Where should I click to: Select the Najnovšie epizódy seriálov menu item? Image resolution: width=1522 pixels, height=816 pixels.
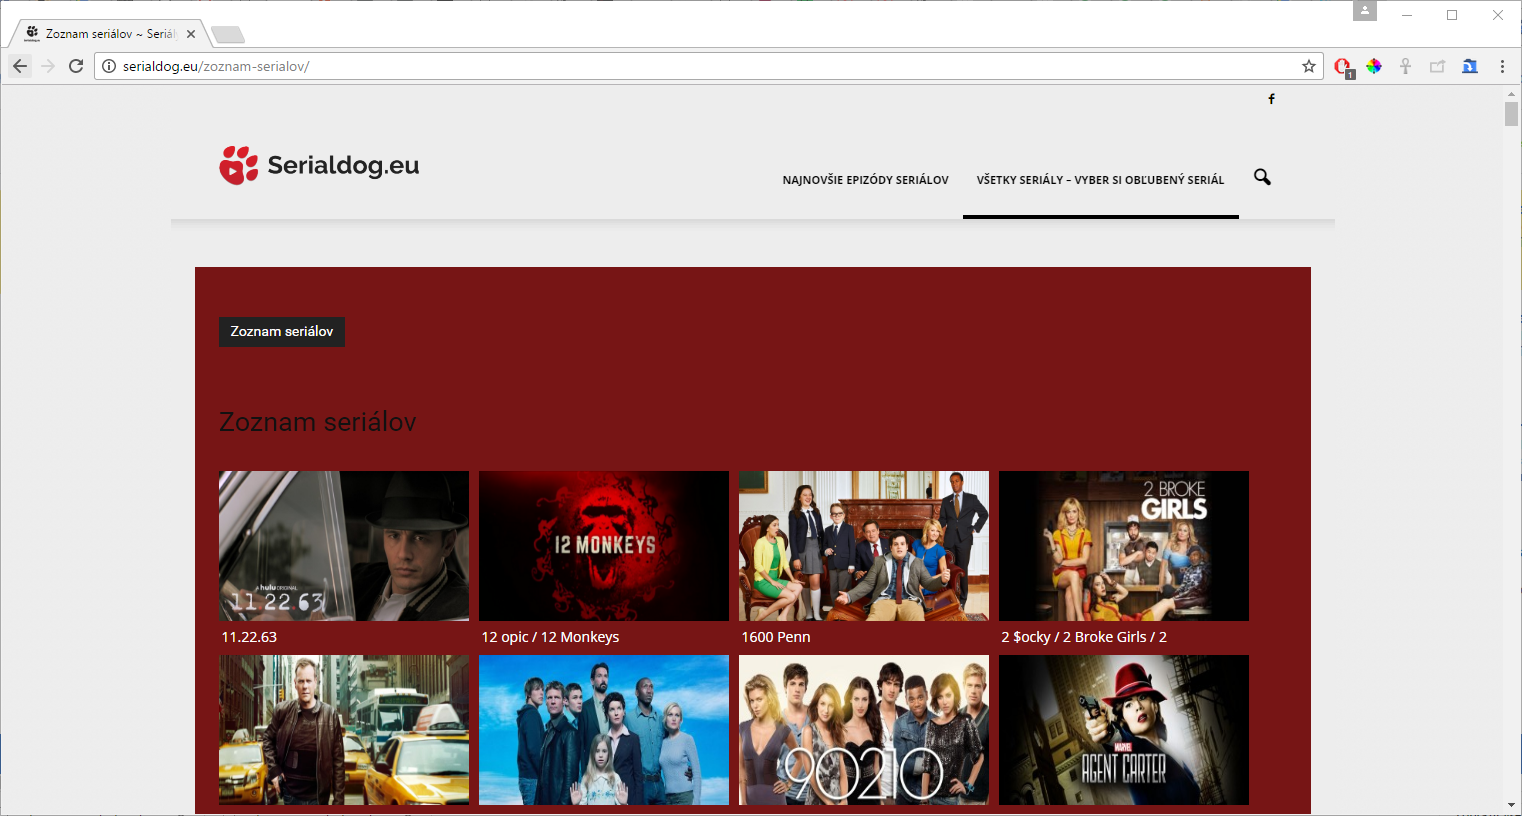click(865, 180)
